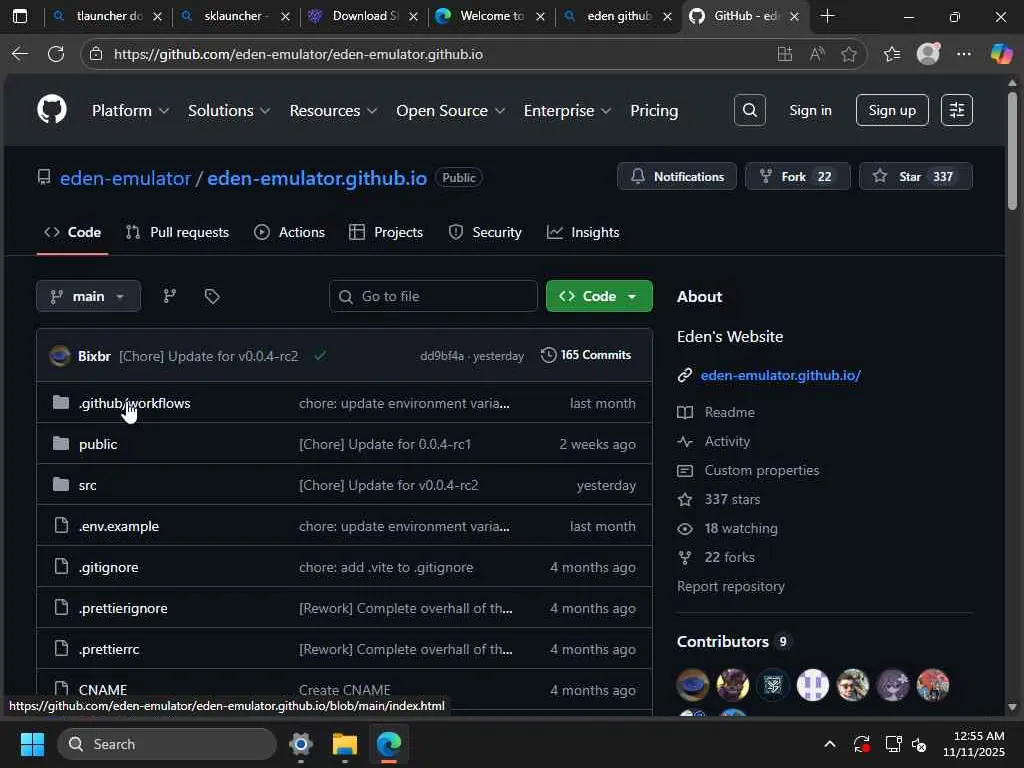Open the public folder

pos(98,444)
